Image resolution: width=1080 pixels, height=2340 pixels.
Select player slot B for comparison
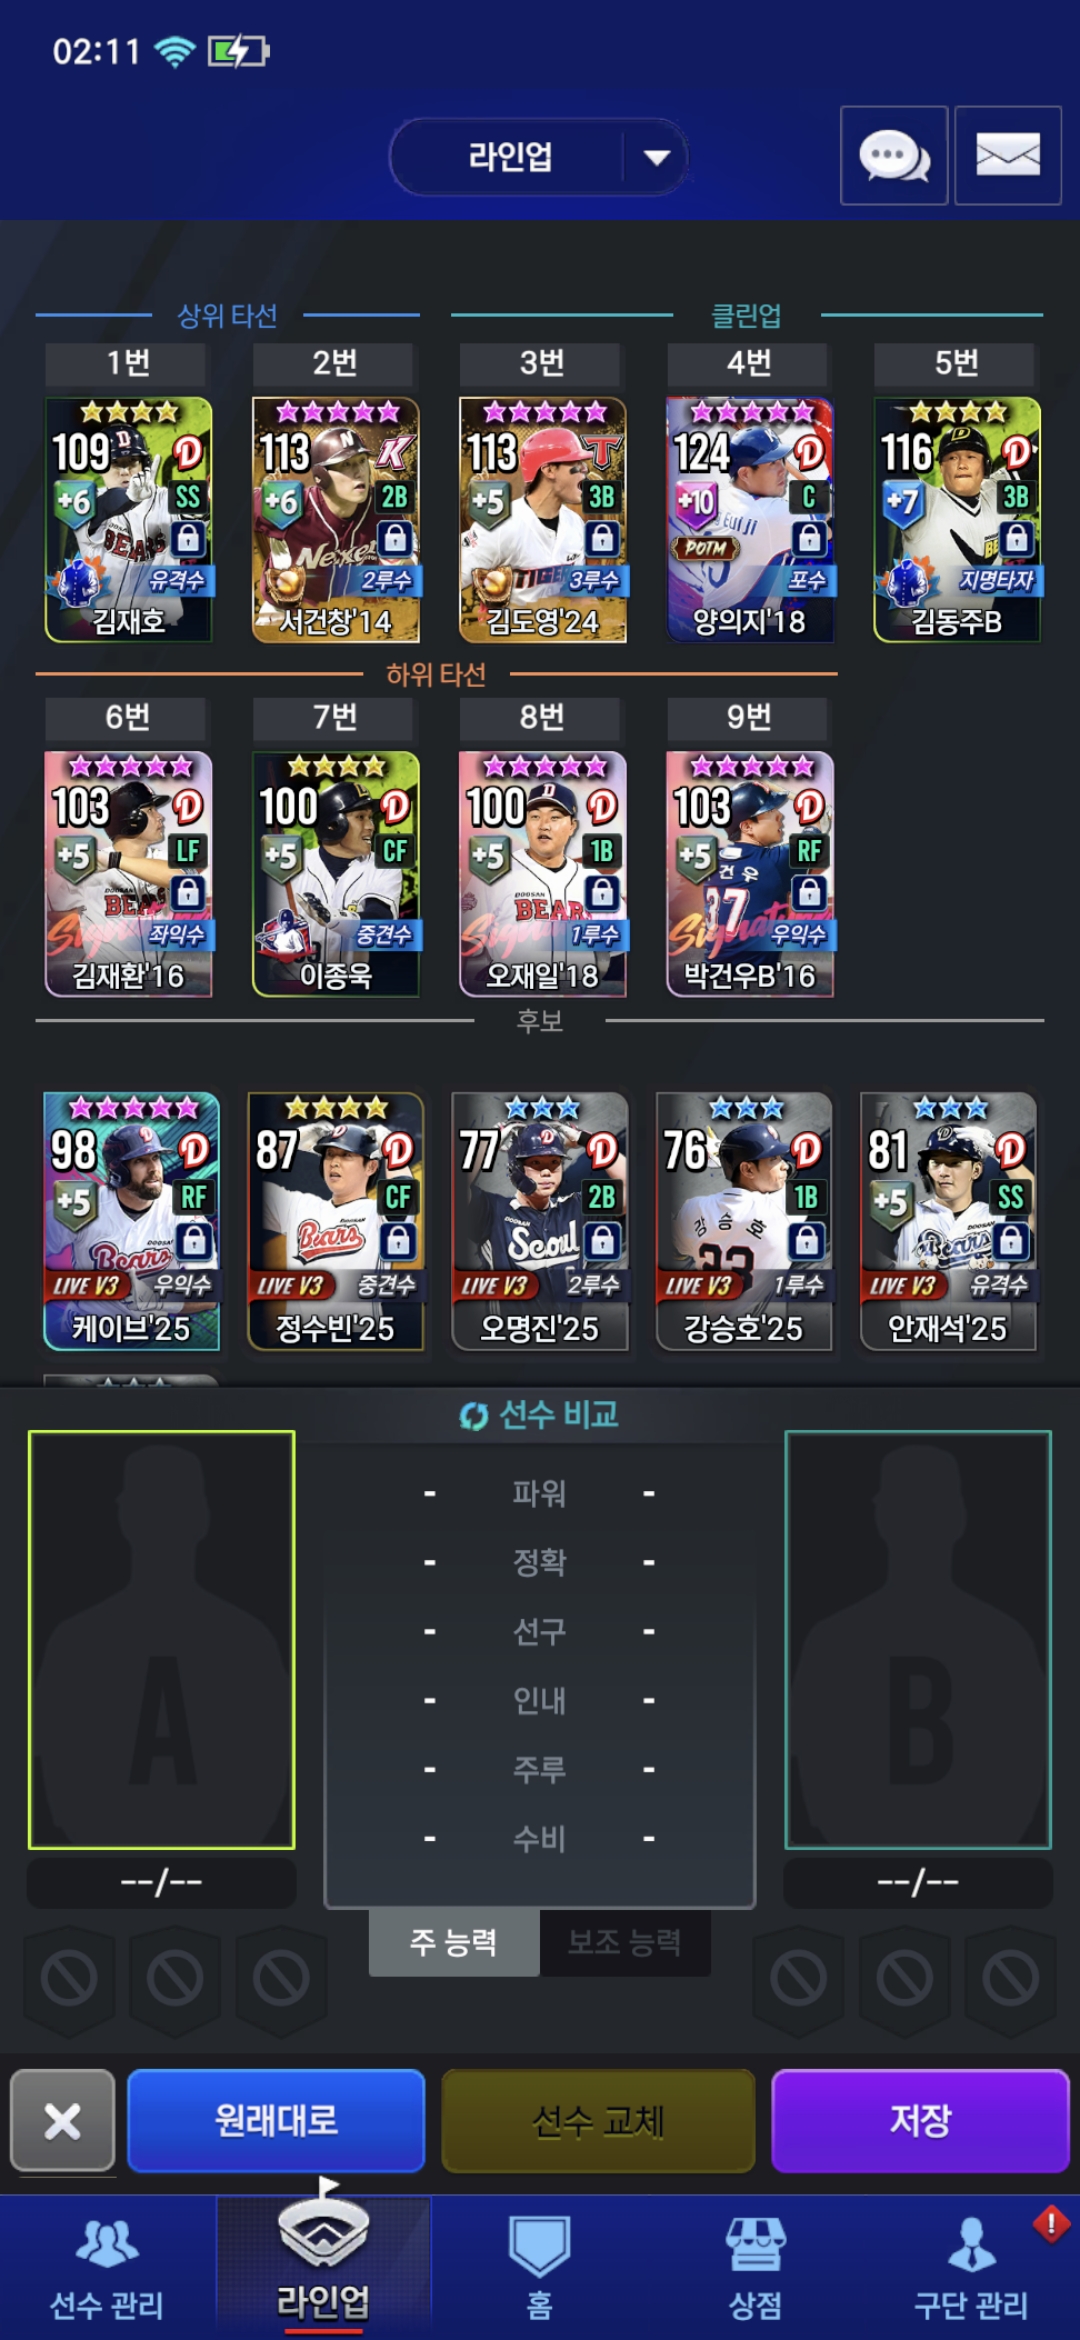pyautogui.click(x=918, y=1639)
